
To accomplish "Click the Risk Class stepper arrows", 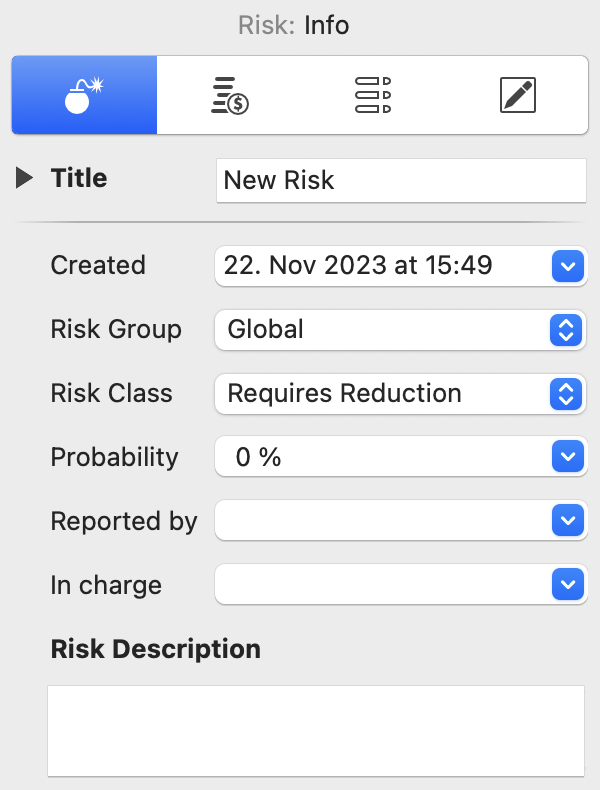I will 566,394.
